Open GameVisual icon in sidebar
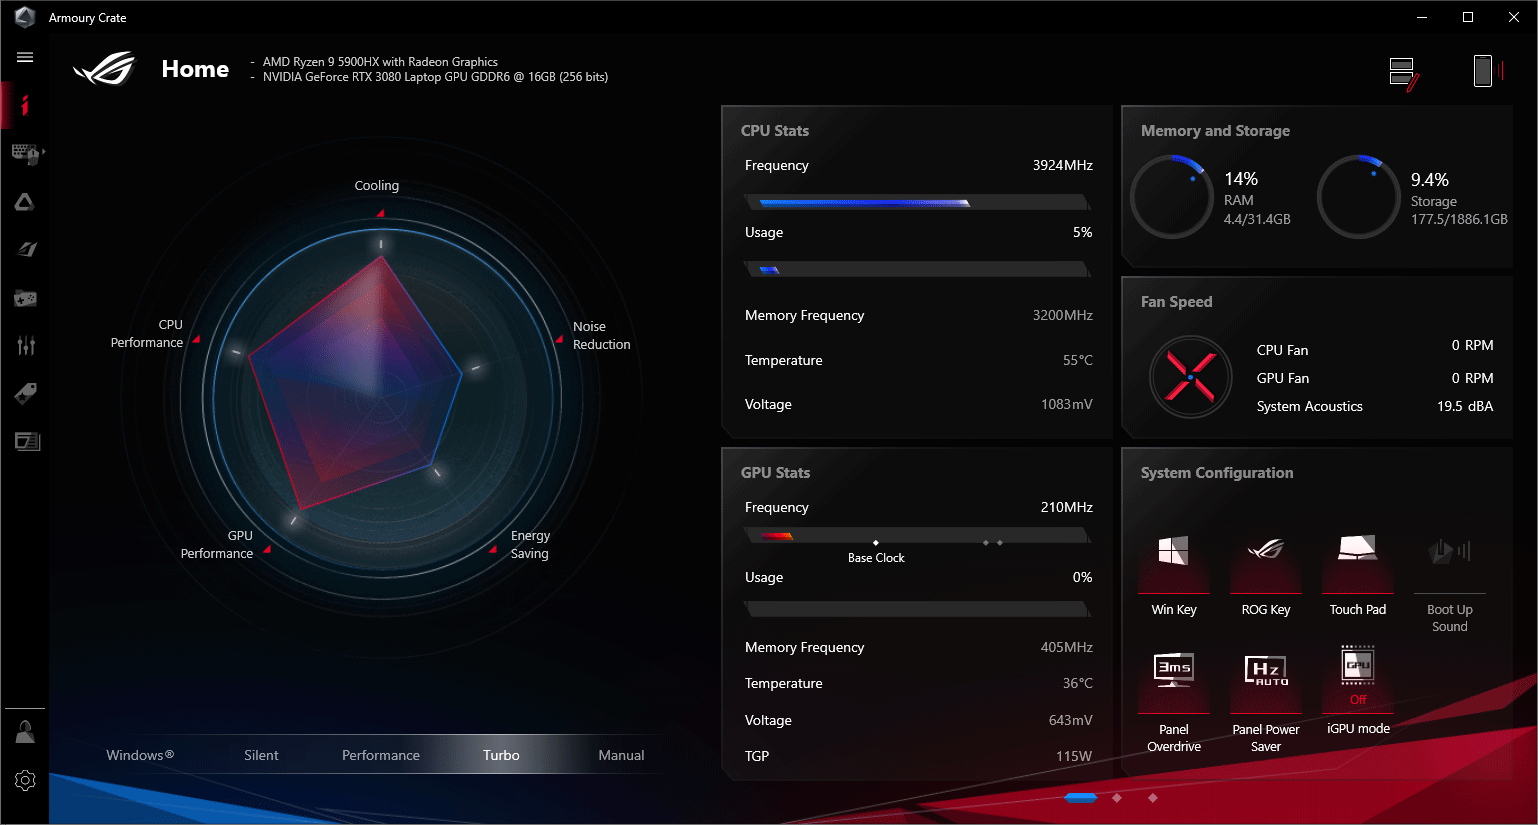1538x825 pixels. pos(26,249)
